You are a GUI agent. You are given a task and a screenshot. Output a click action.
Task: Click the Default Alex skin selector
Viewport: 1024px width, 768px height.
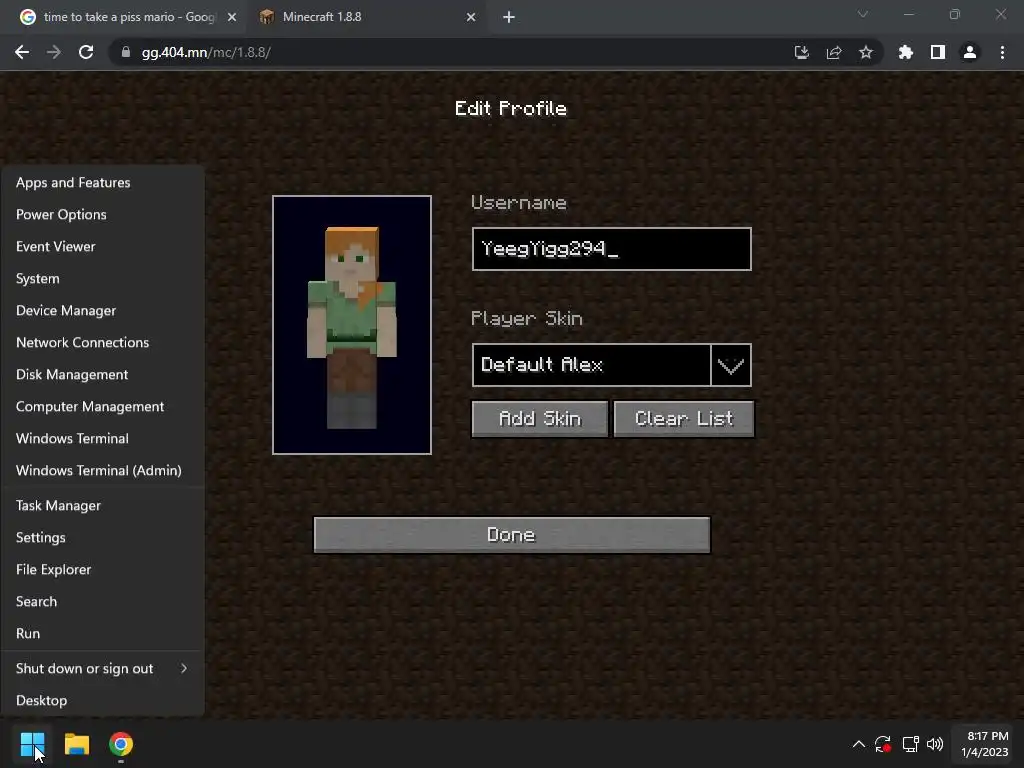click(592, 365)
